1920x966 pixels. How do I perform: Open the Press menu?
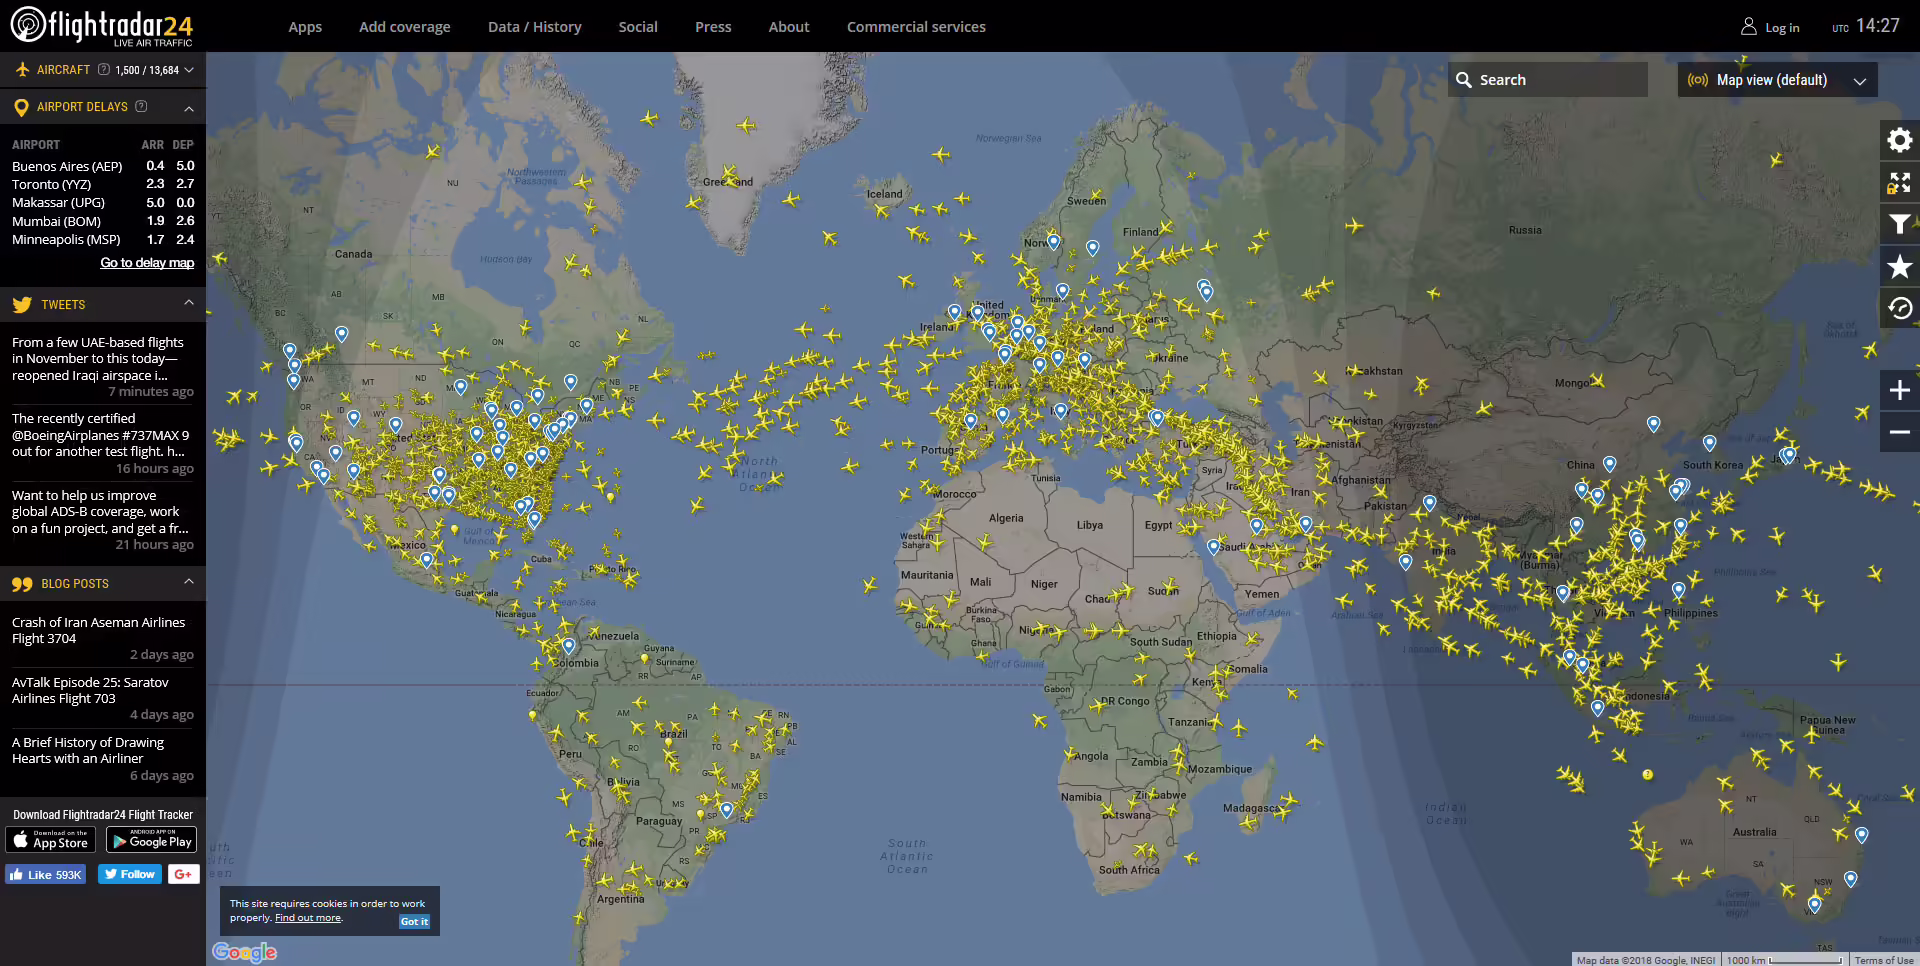pyautogui.click(x=713, y=27)
